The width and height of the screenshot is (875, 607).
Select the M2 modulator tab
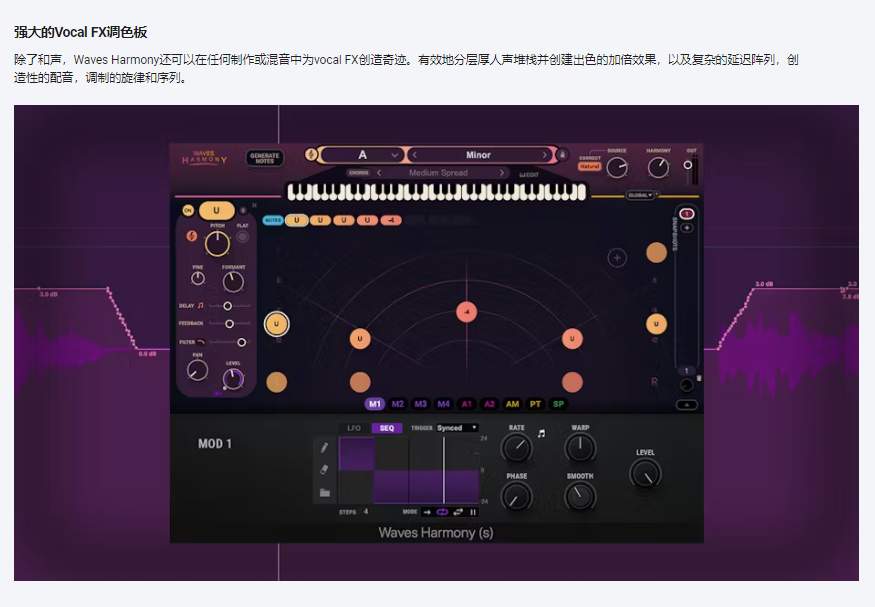click(x=398, y=404)
